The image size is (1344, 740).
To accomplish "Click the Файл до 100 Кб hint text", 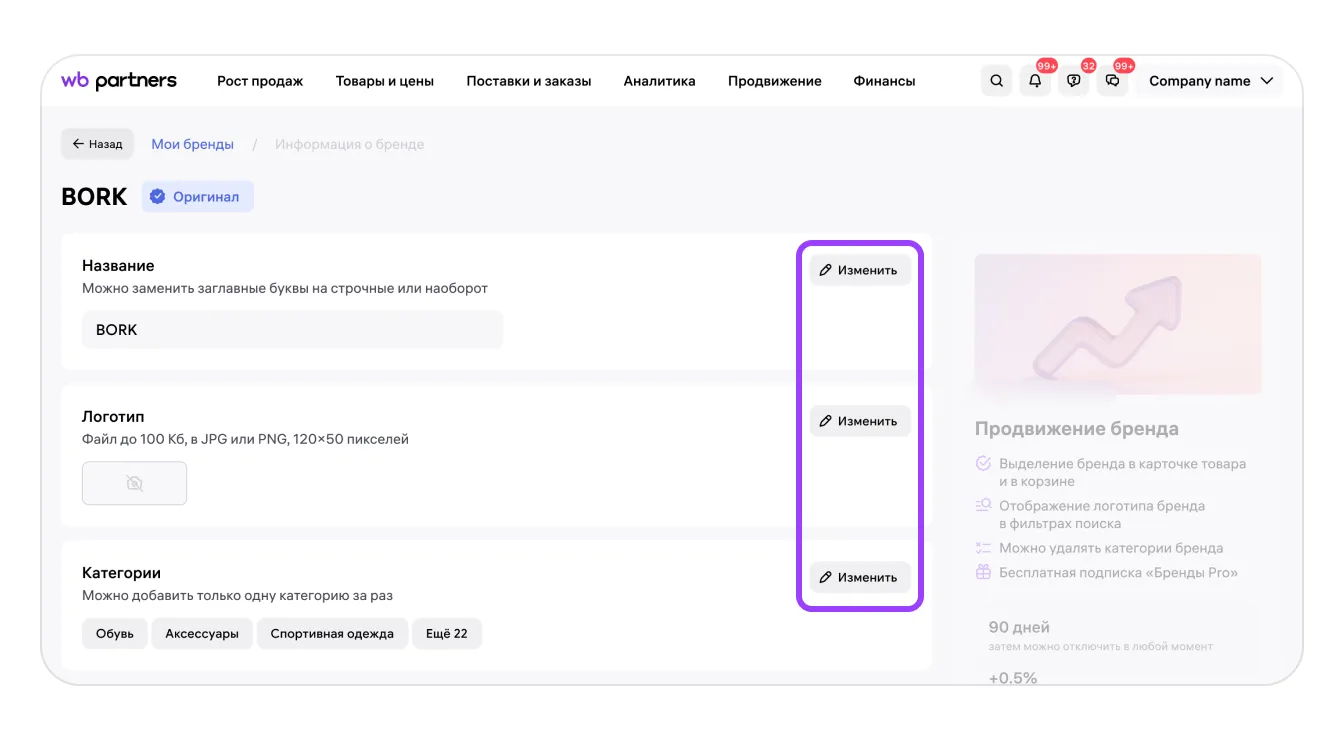I will pyautogui.click(x=245, y=439).
